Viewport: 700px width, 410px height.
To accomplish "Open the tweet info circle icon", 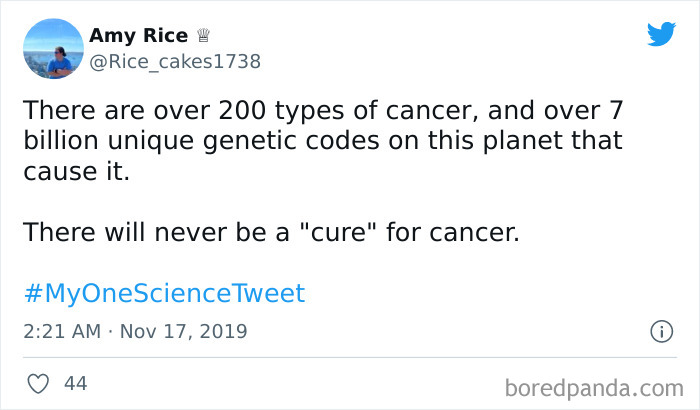I will tap(660, 330).
